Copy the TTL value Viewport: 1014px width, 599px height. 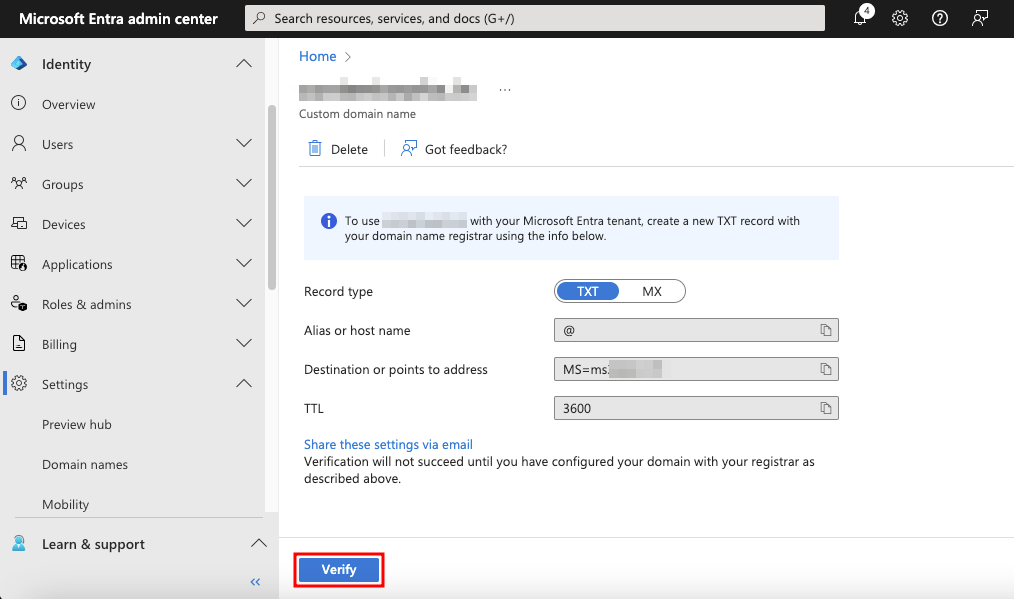coord(826,408)
